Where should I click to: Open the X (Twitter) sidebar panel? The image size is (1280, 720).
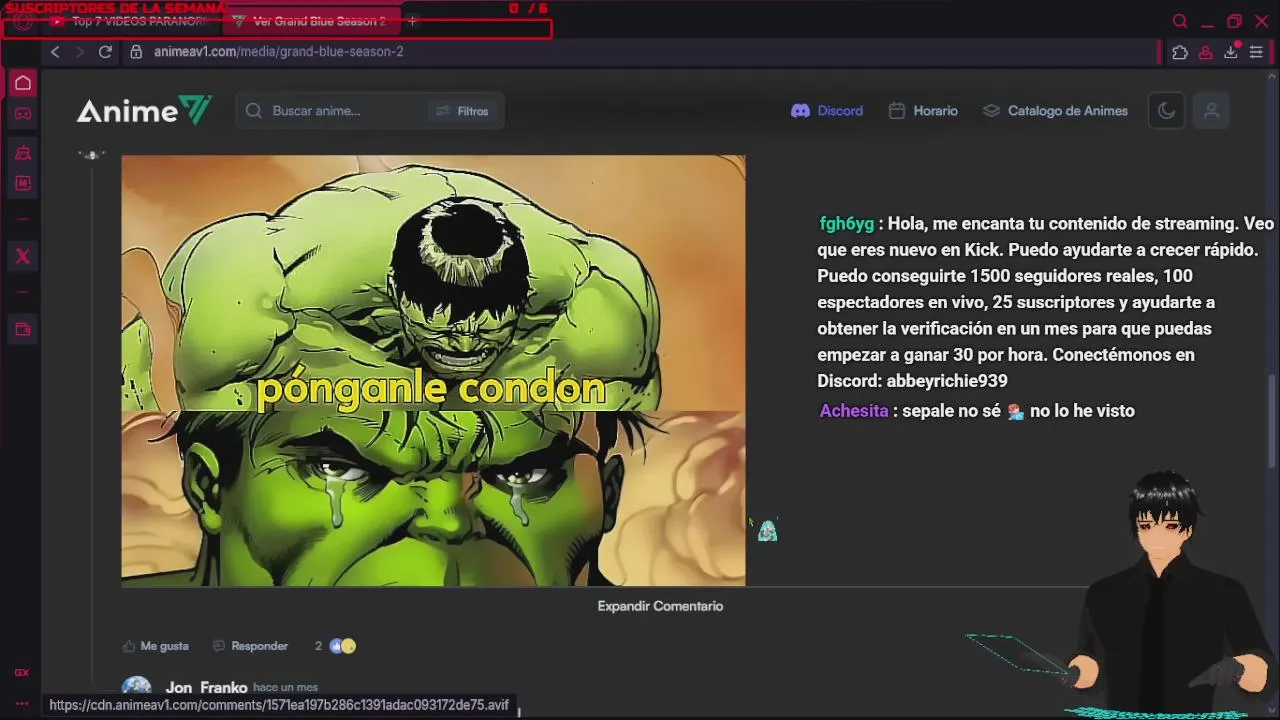[23, 256]
